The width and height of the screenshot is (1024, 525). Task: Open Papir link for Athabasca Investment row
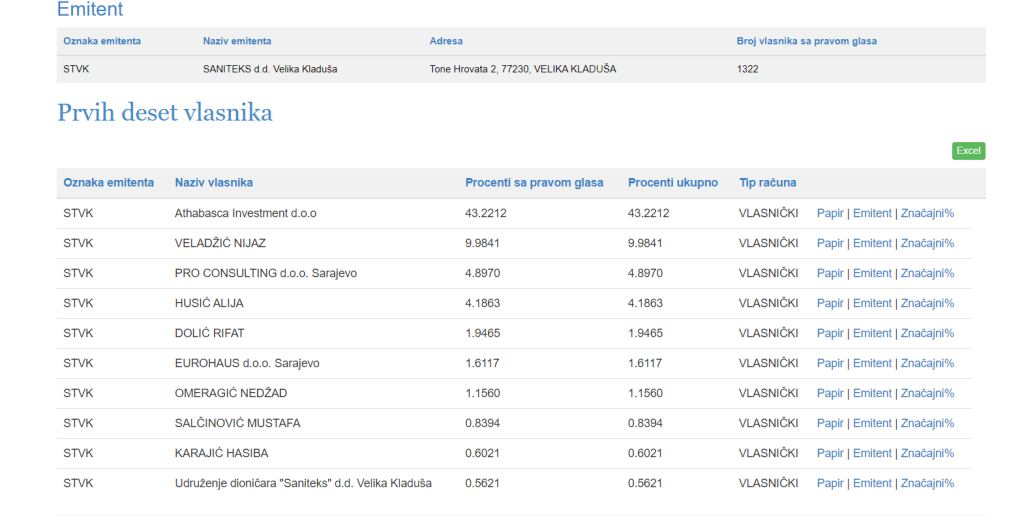point(830,213)
